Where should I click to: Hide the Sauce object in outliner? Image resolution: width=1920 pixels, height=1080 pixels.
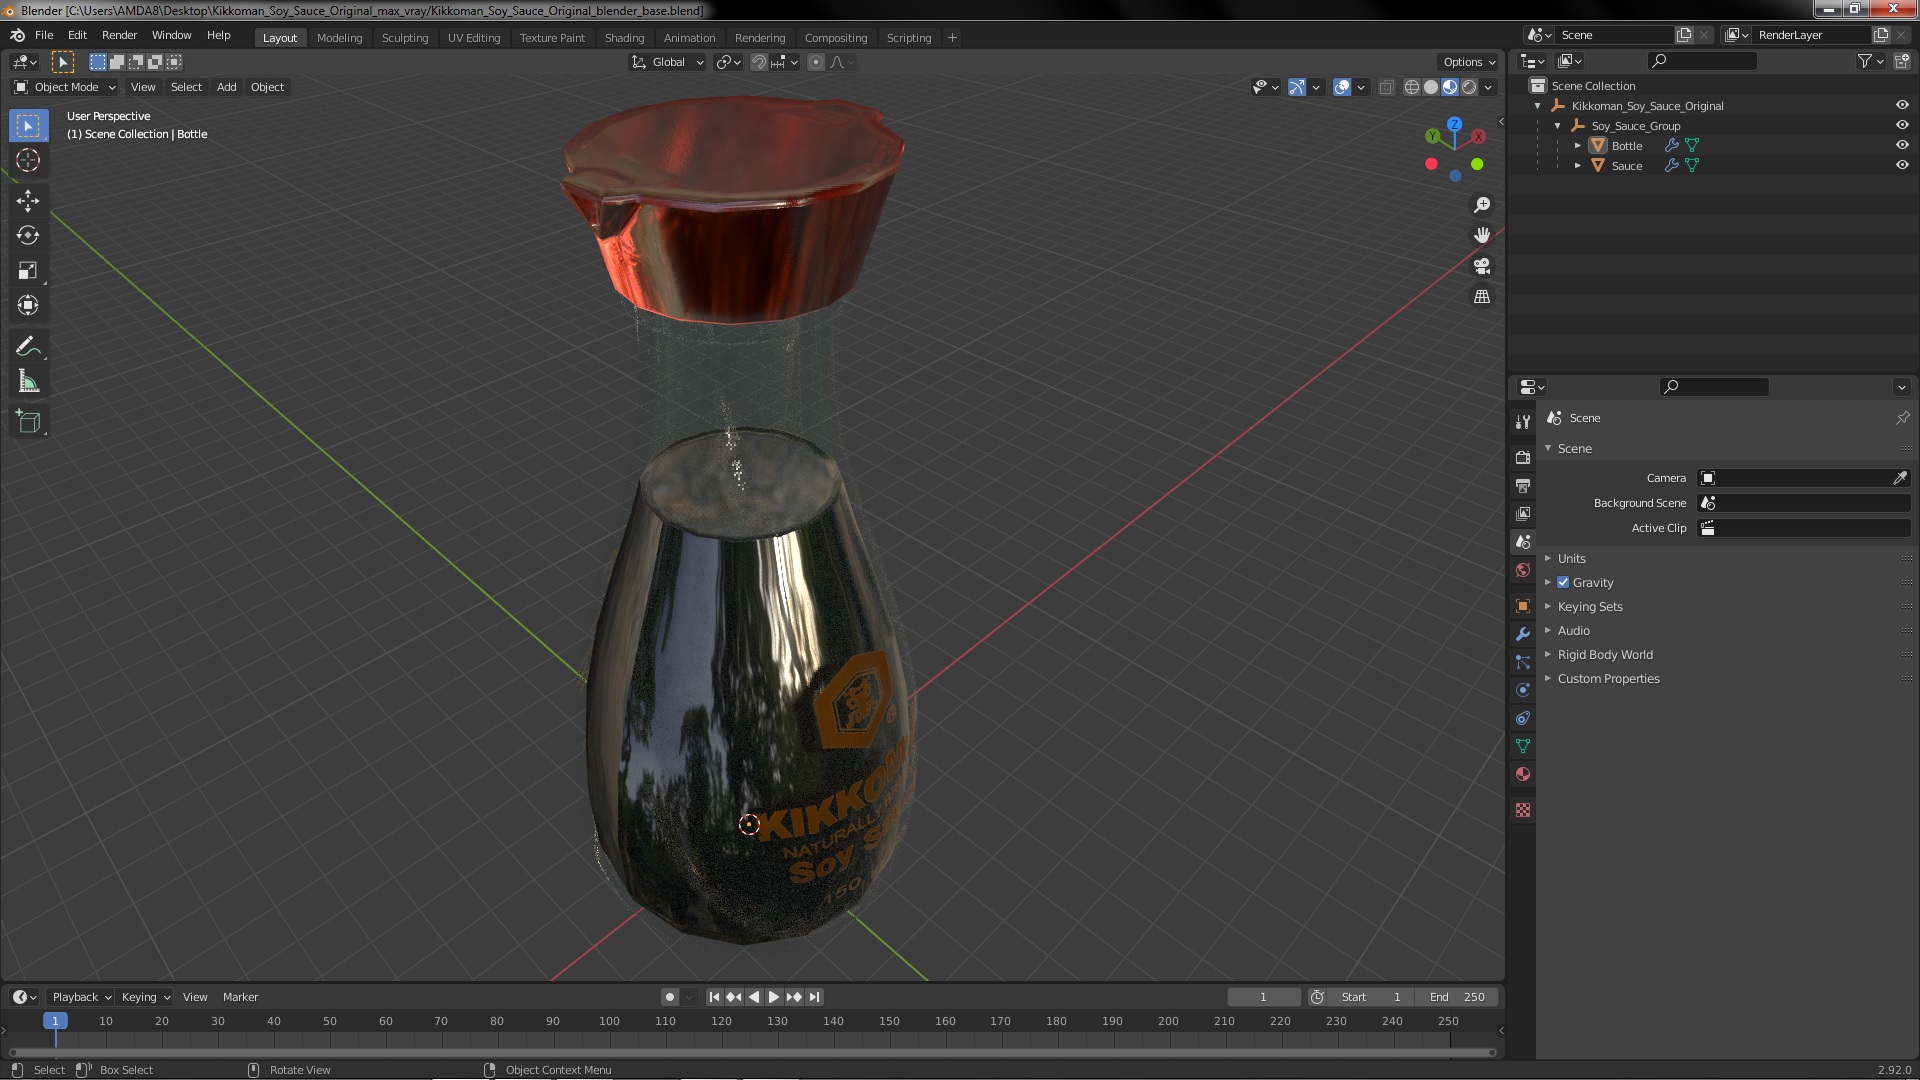(x=1902, y=165)
